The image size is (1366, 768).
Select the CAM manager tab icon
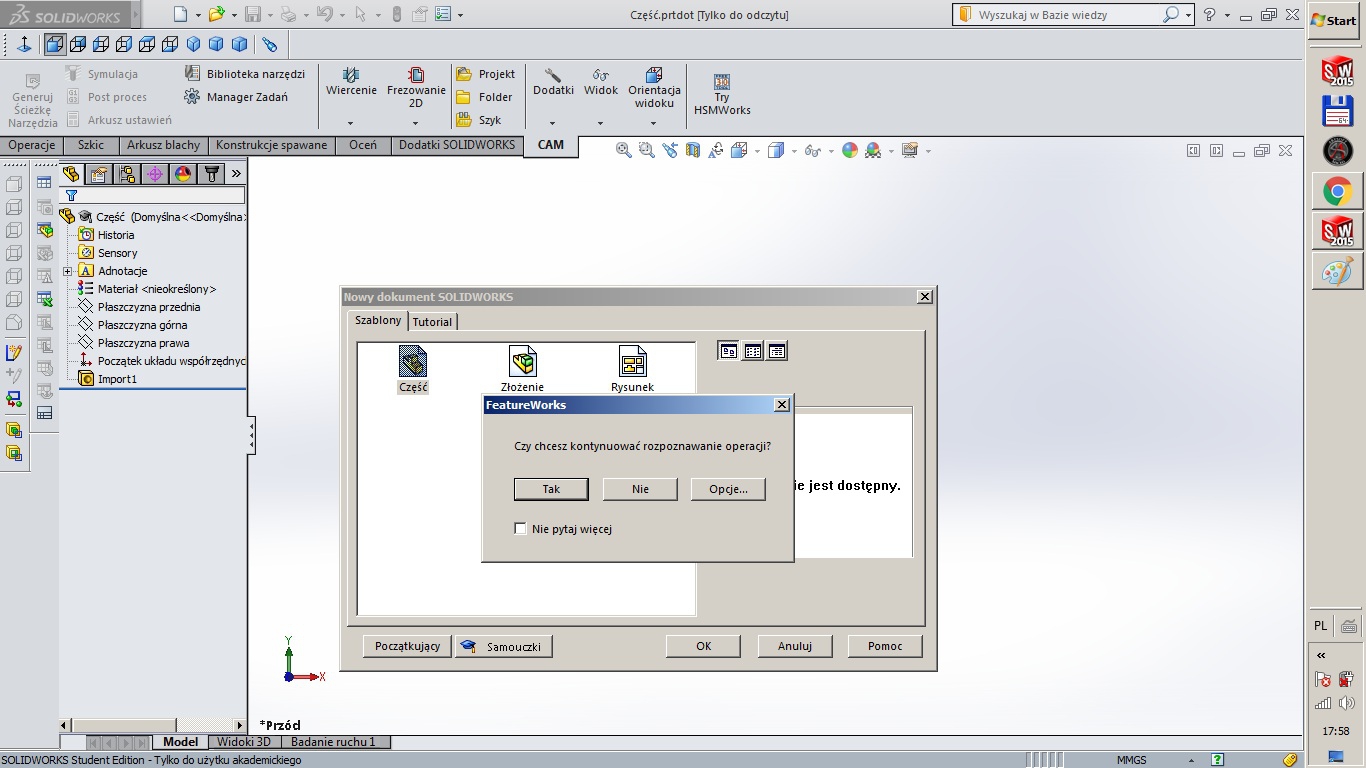point(211,174)
